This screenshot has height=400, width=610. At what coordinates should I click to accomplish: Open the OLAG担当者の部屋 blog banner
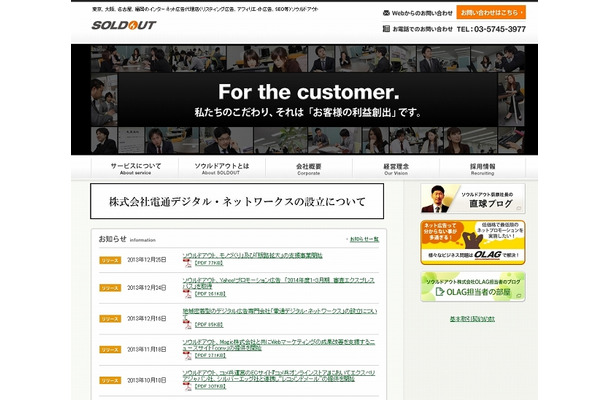click(x=473, y=287)
